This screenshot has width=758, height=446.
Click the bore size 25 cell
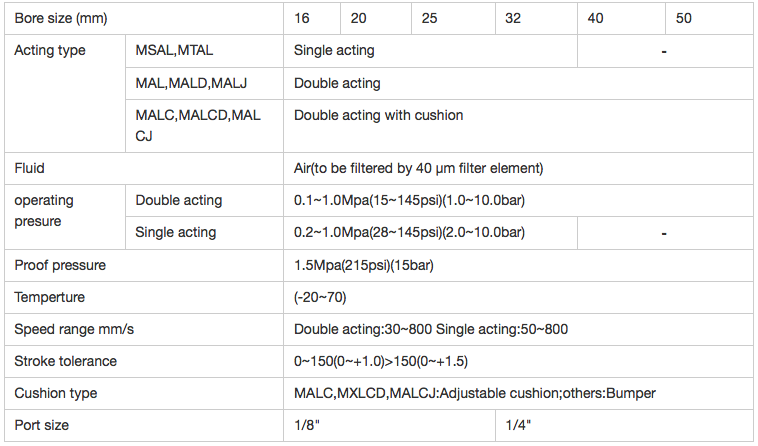pos(429,18)
